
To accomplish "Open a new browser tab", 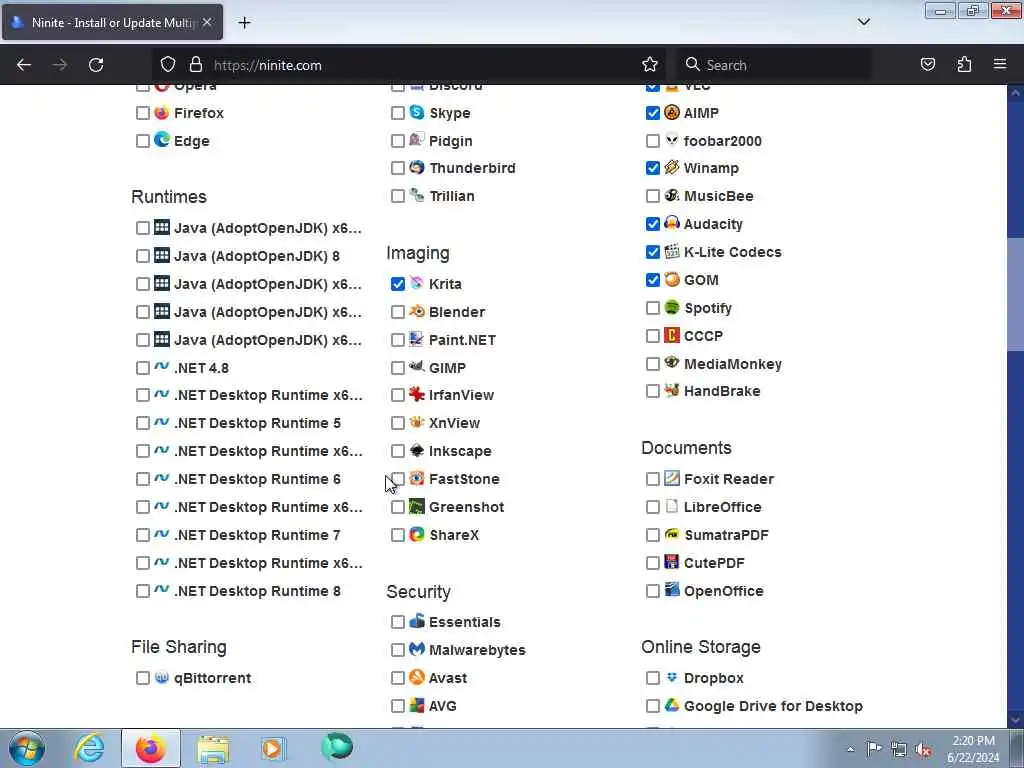I will point(244,23).
